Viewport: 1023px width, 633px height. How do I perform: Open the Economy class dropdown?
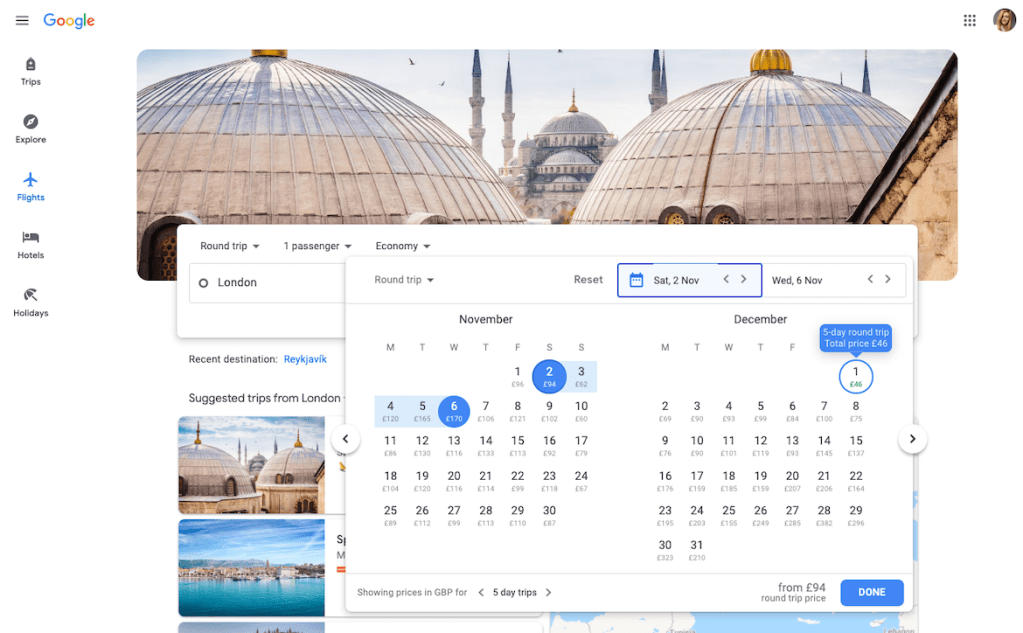[x=403, y=246]
